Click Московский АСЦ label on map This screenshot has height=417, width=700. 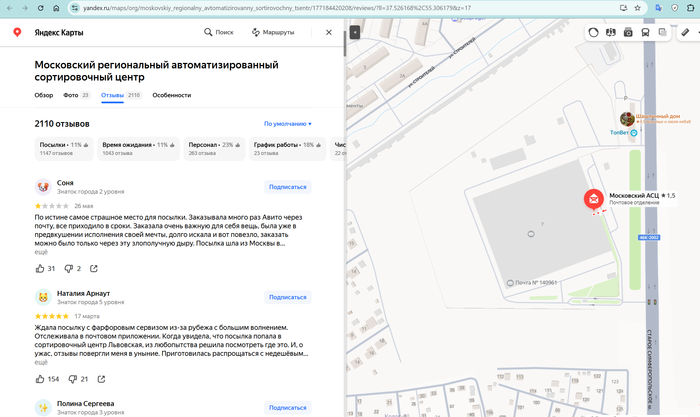point(642,199)
